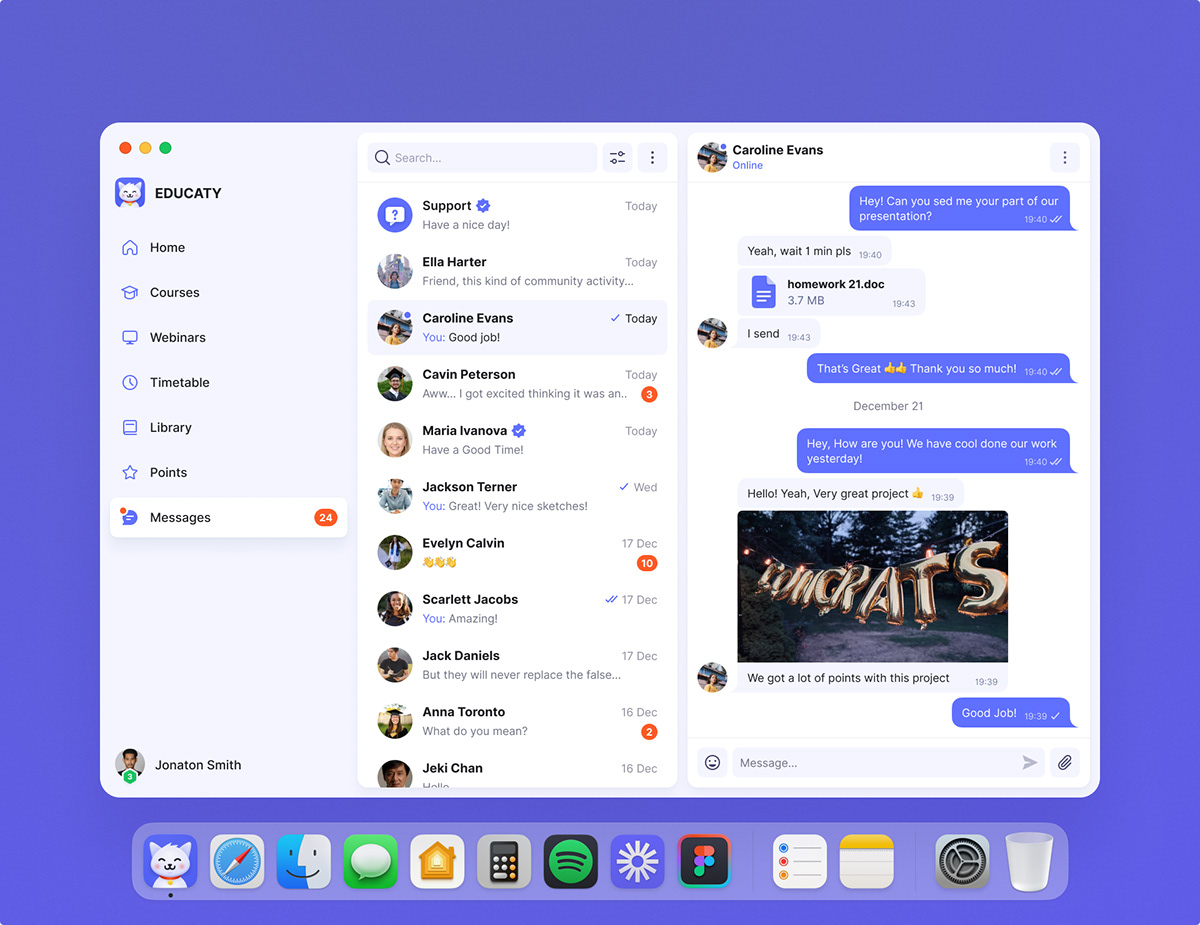Click the send arrow to submit message
Screen dimensions: 1200x925
(x=1029, y=762)
